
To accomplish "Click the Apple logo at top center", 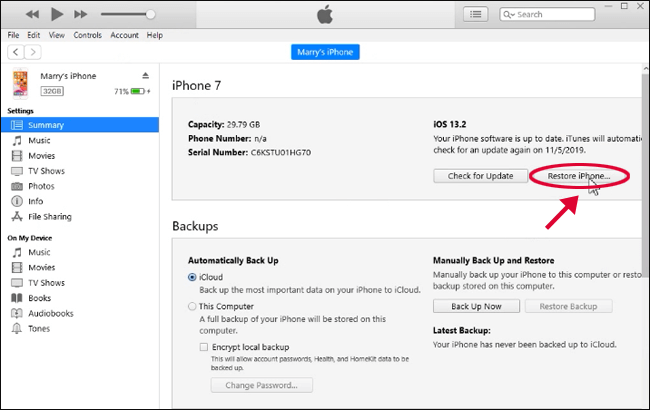I will pyautogui.click(x=325, y=15).
